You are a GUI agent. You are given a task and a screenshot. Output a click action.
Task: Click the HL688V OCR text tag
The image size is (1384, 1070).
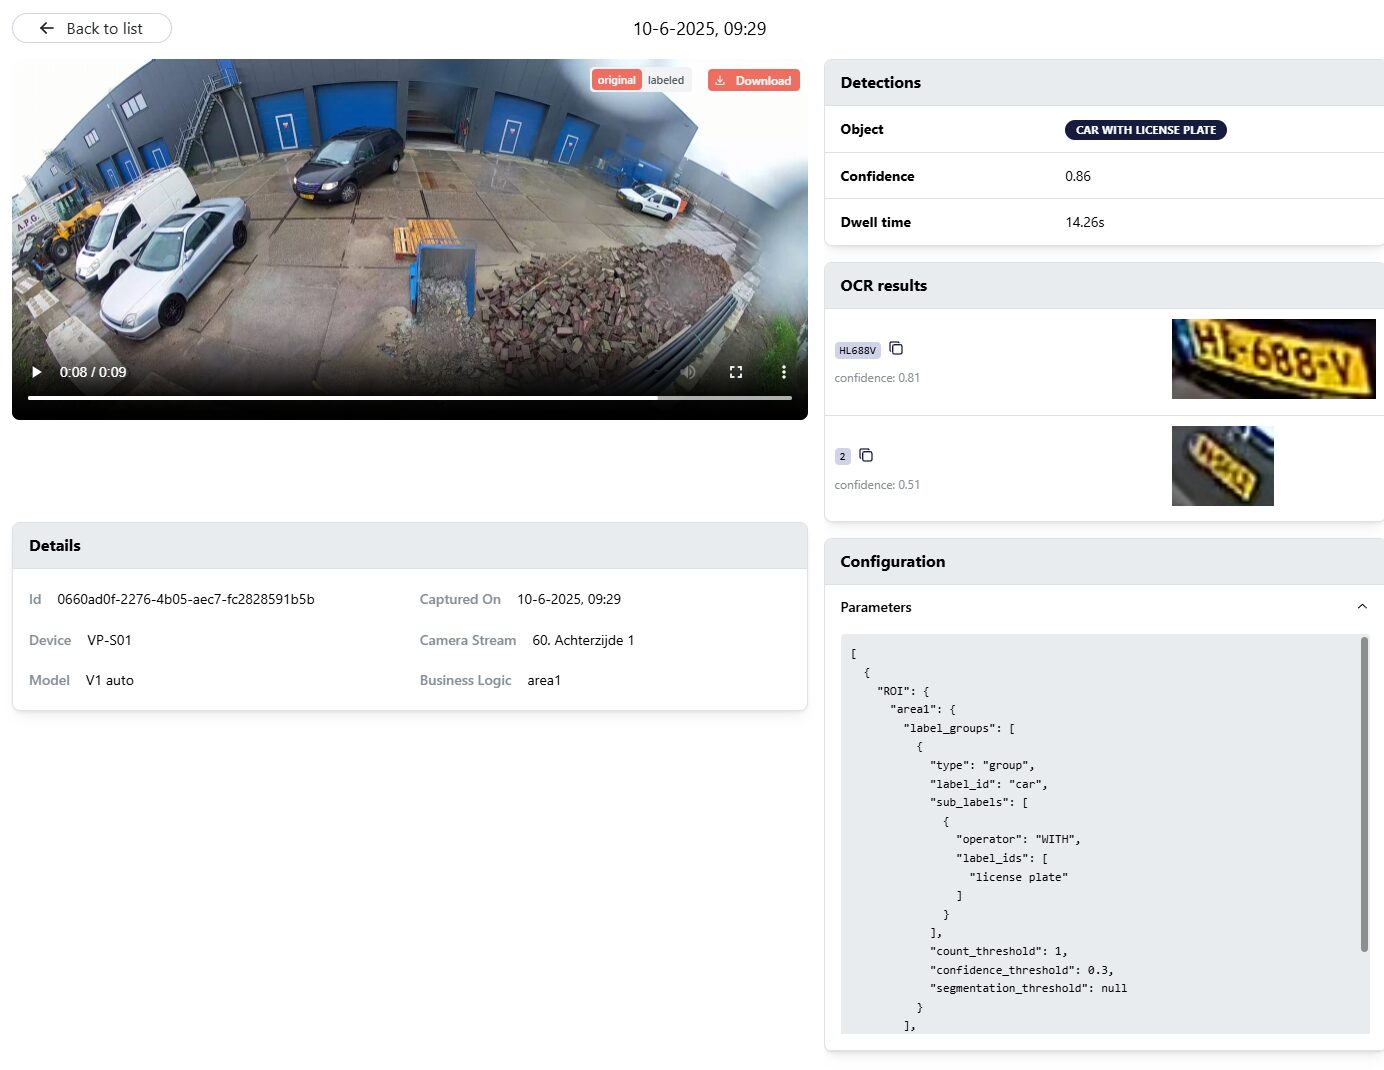[857, 350]
